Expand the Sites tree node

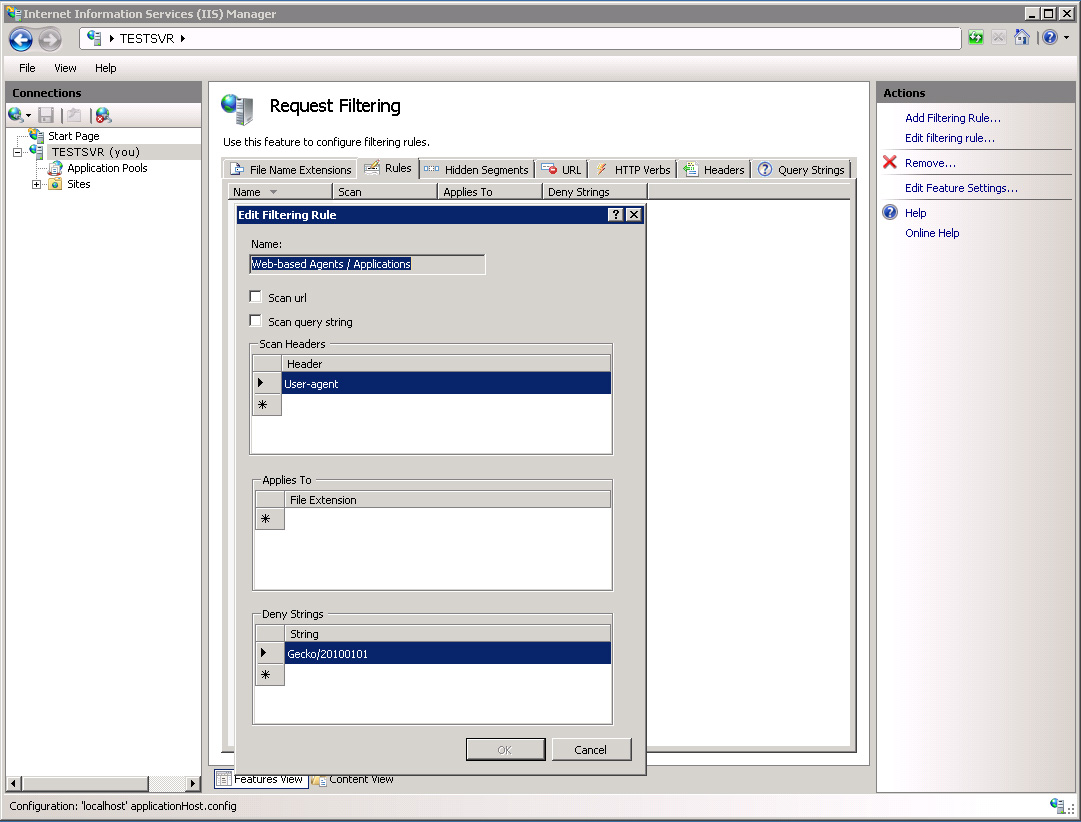pyautogui.click(x=37, y=184)
